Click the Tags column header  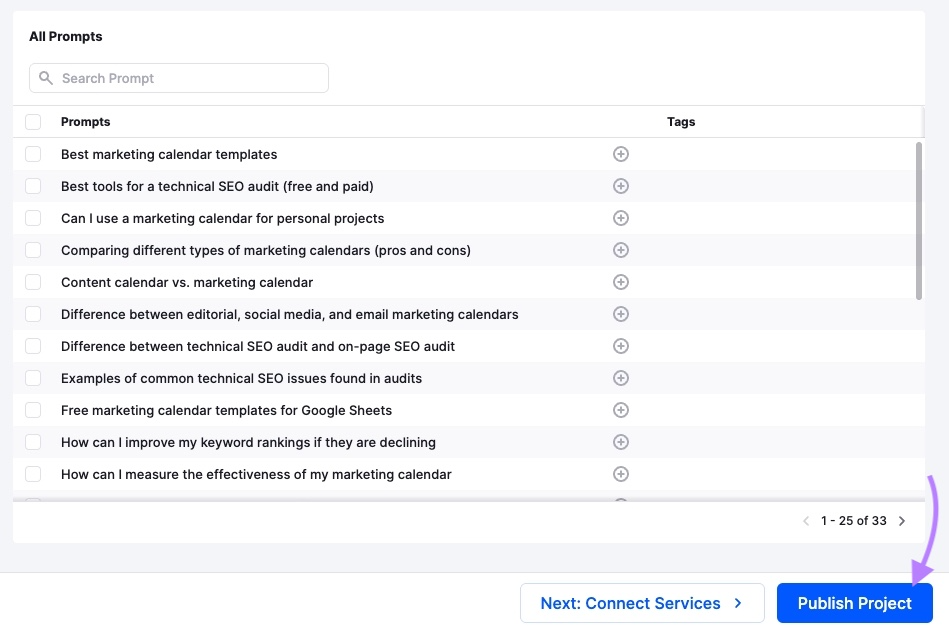[x=681, y=121]
